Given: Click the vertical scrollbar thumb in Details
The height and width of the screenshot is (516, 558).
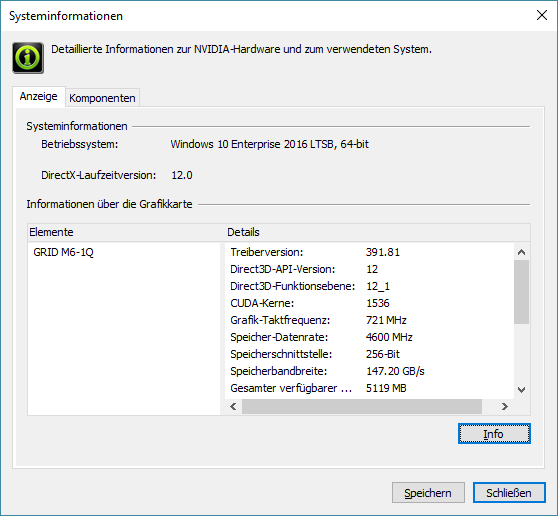Looking at the screenshot, I should point(522,292).
